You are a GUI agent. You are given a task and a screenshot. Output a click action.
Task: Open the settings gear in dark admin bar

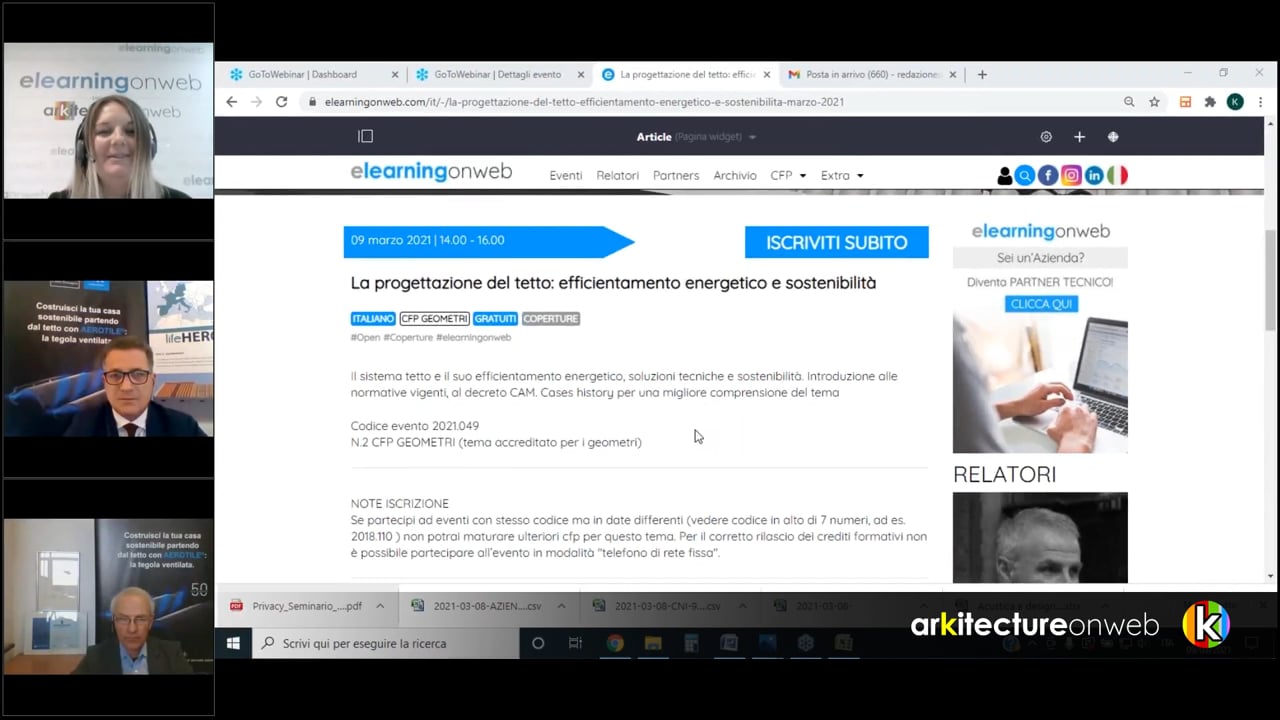coord(1046,137)
